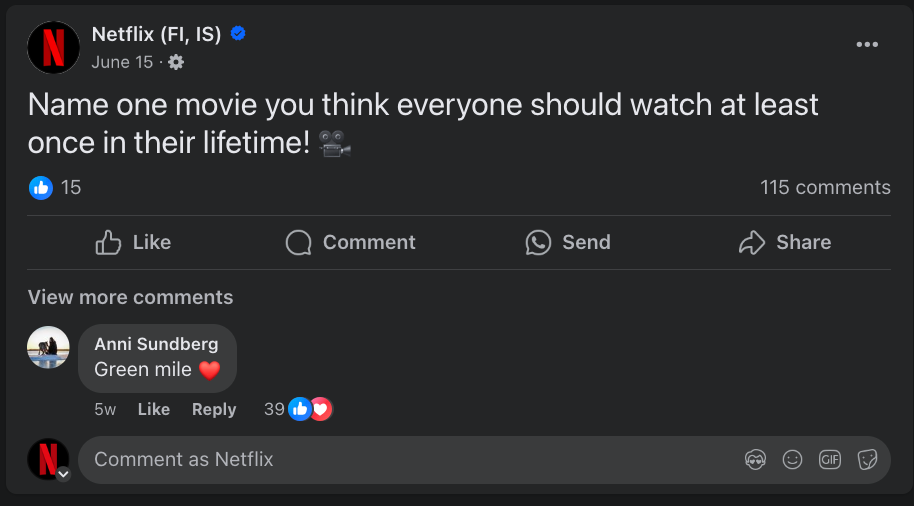Viewport: 914px width, 506px height.
Task: Open the avatar sticker picker icon
Action: click(x=755, y=460)
